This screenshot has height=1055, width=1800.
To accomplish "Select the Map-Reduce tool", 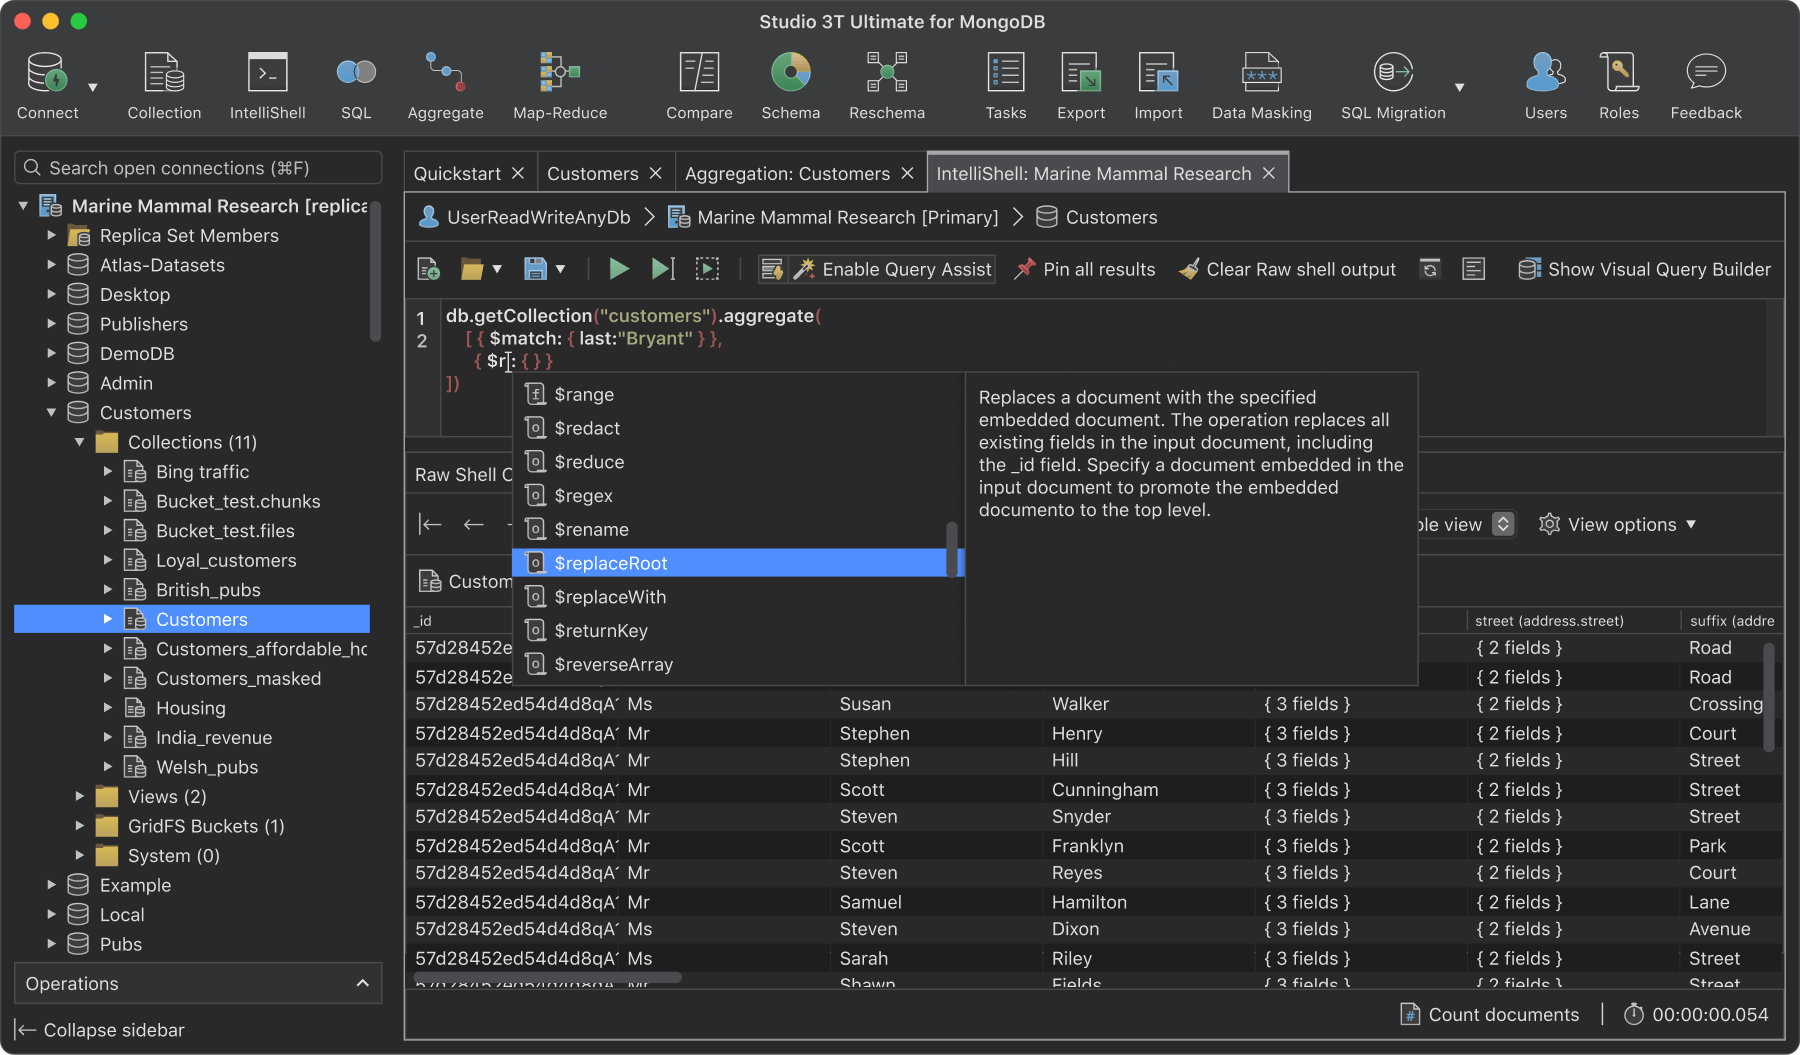I will click(559, 84).
